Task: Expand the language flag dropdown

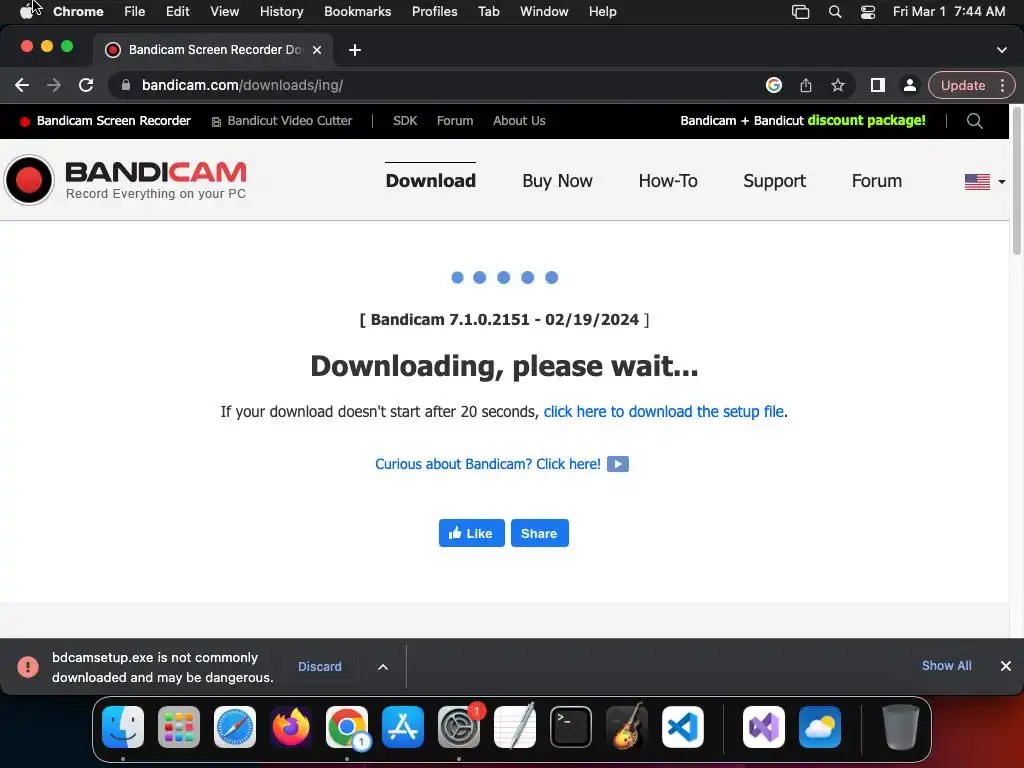Action: coord(985,182)
